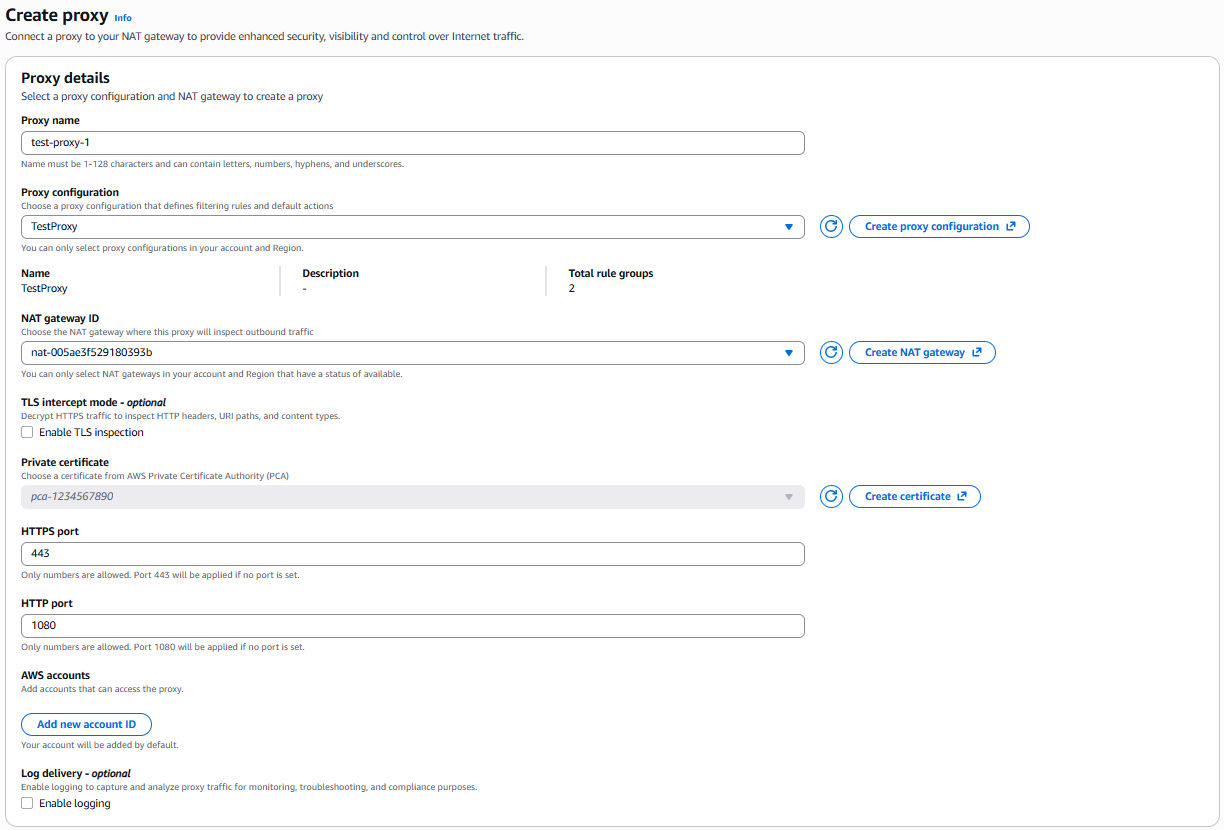Enable TLS inspection checkbox
This screenshot has height=830, width=1224.
(x=27, y=433)
